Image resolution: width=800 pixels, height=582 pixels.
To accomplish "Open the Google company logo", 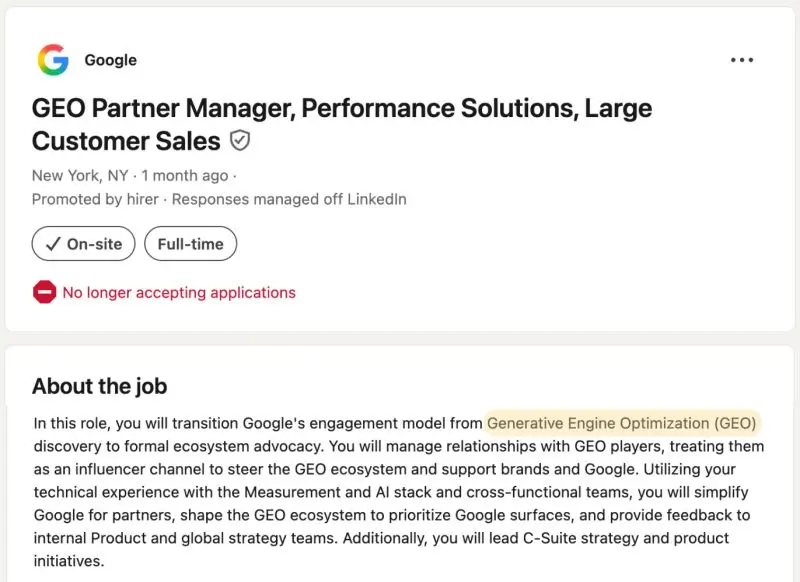I will coord(53,60).
